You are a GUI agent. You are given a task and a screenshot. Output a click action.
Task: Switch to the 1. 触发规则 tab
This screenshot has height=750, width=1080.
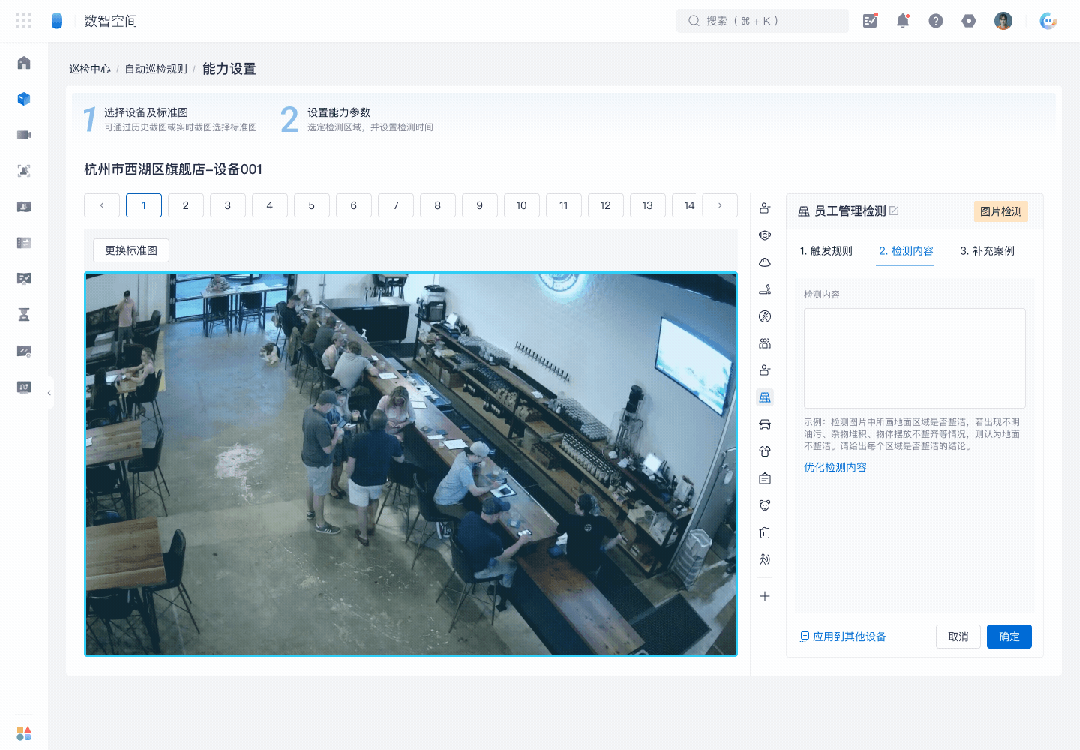[826, 251]
